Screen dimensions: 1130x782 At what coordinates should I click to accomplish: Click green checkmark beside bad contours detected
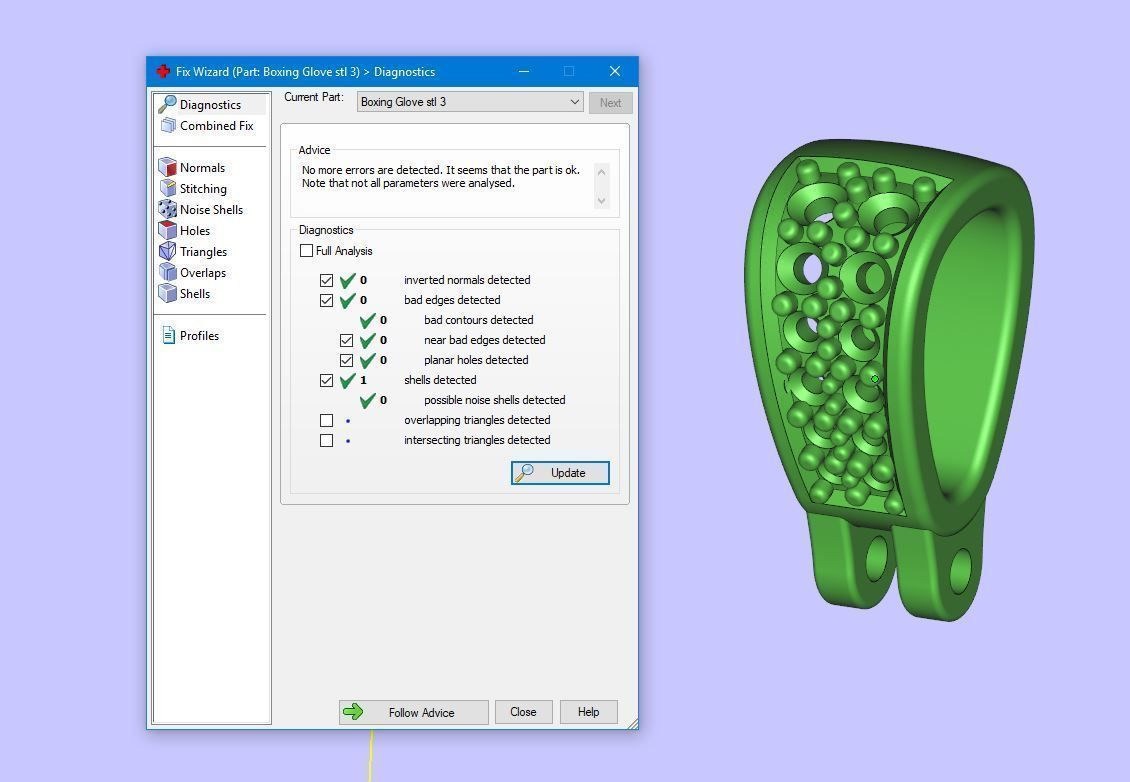pyautogui.click(x=368, y=320)
